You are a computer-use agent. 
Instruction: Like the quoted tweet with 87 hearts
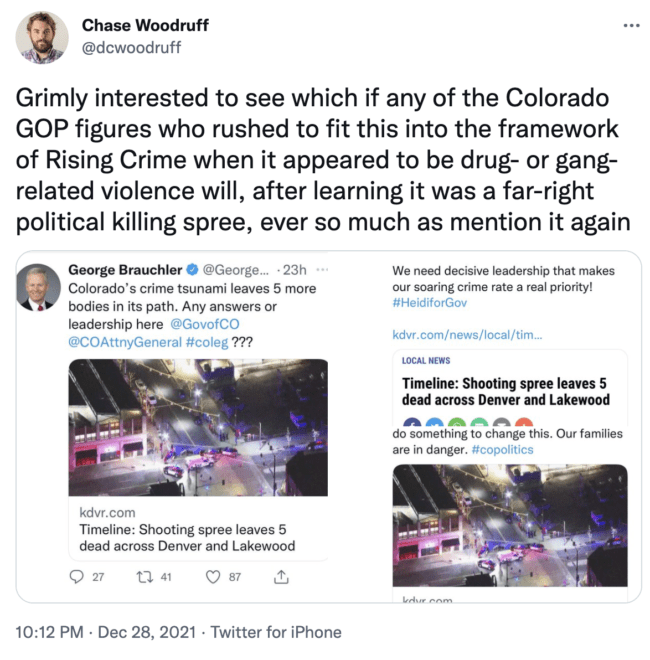[x=213, y=577]
